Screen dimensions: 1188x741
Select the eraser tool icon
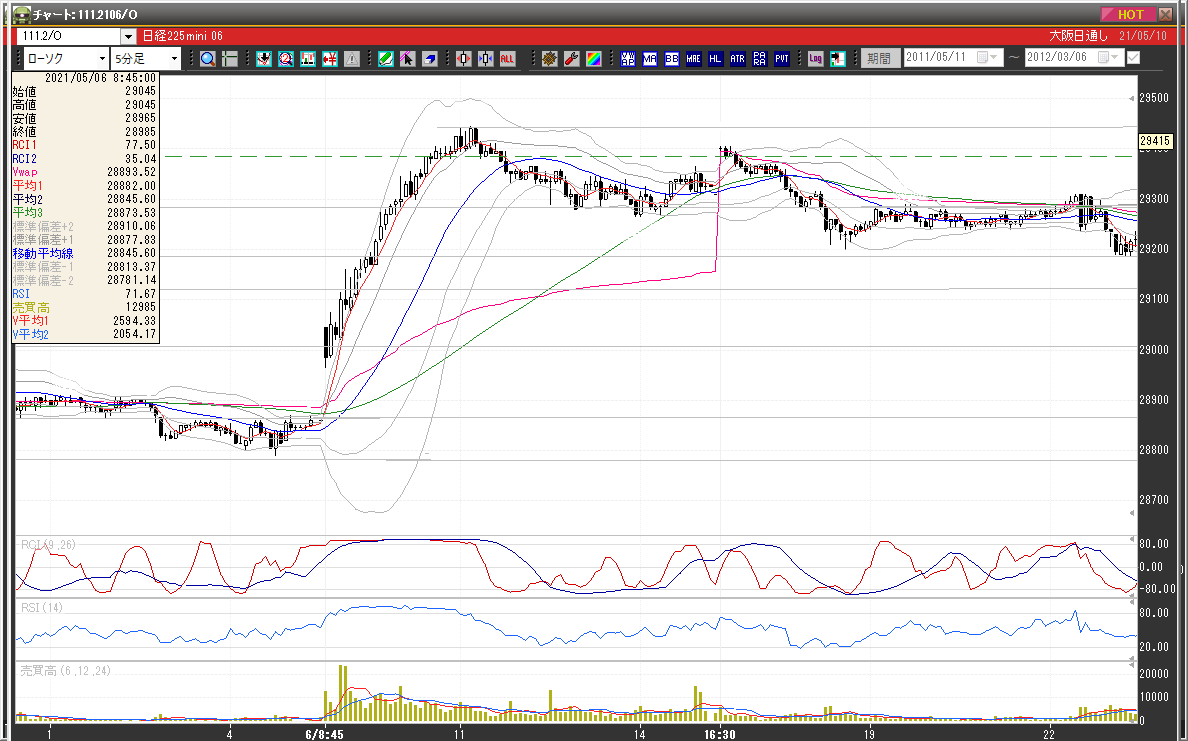click(430, 58)
